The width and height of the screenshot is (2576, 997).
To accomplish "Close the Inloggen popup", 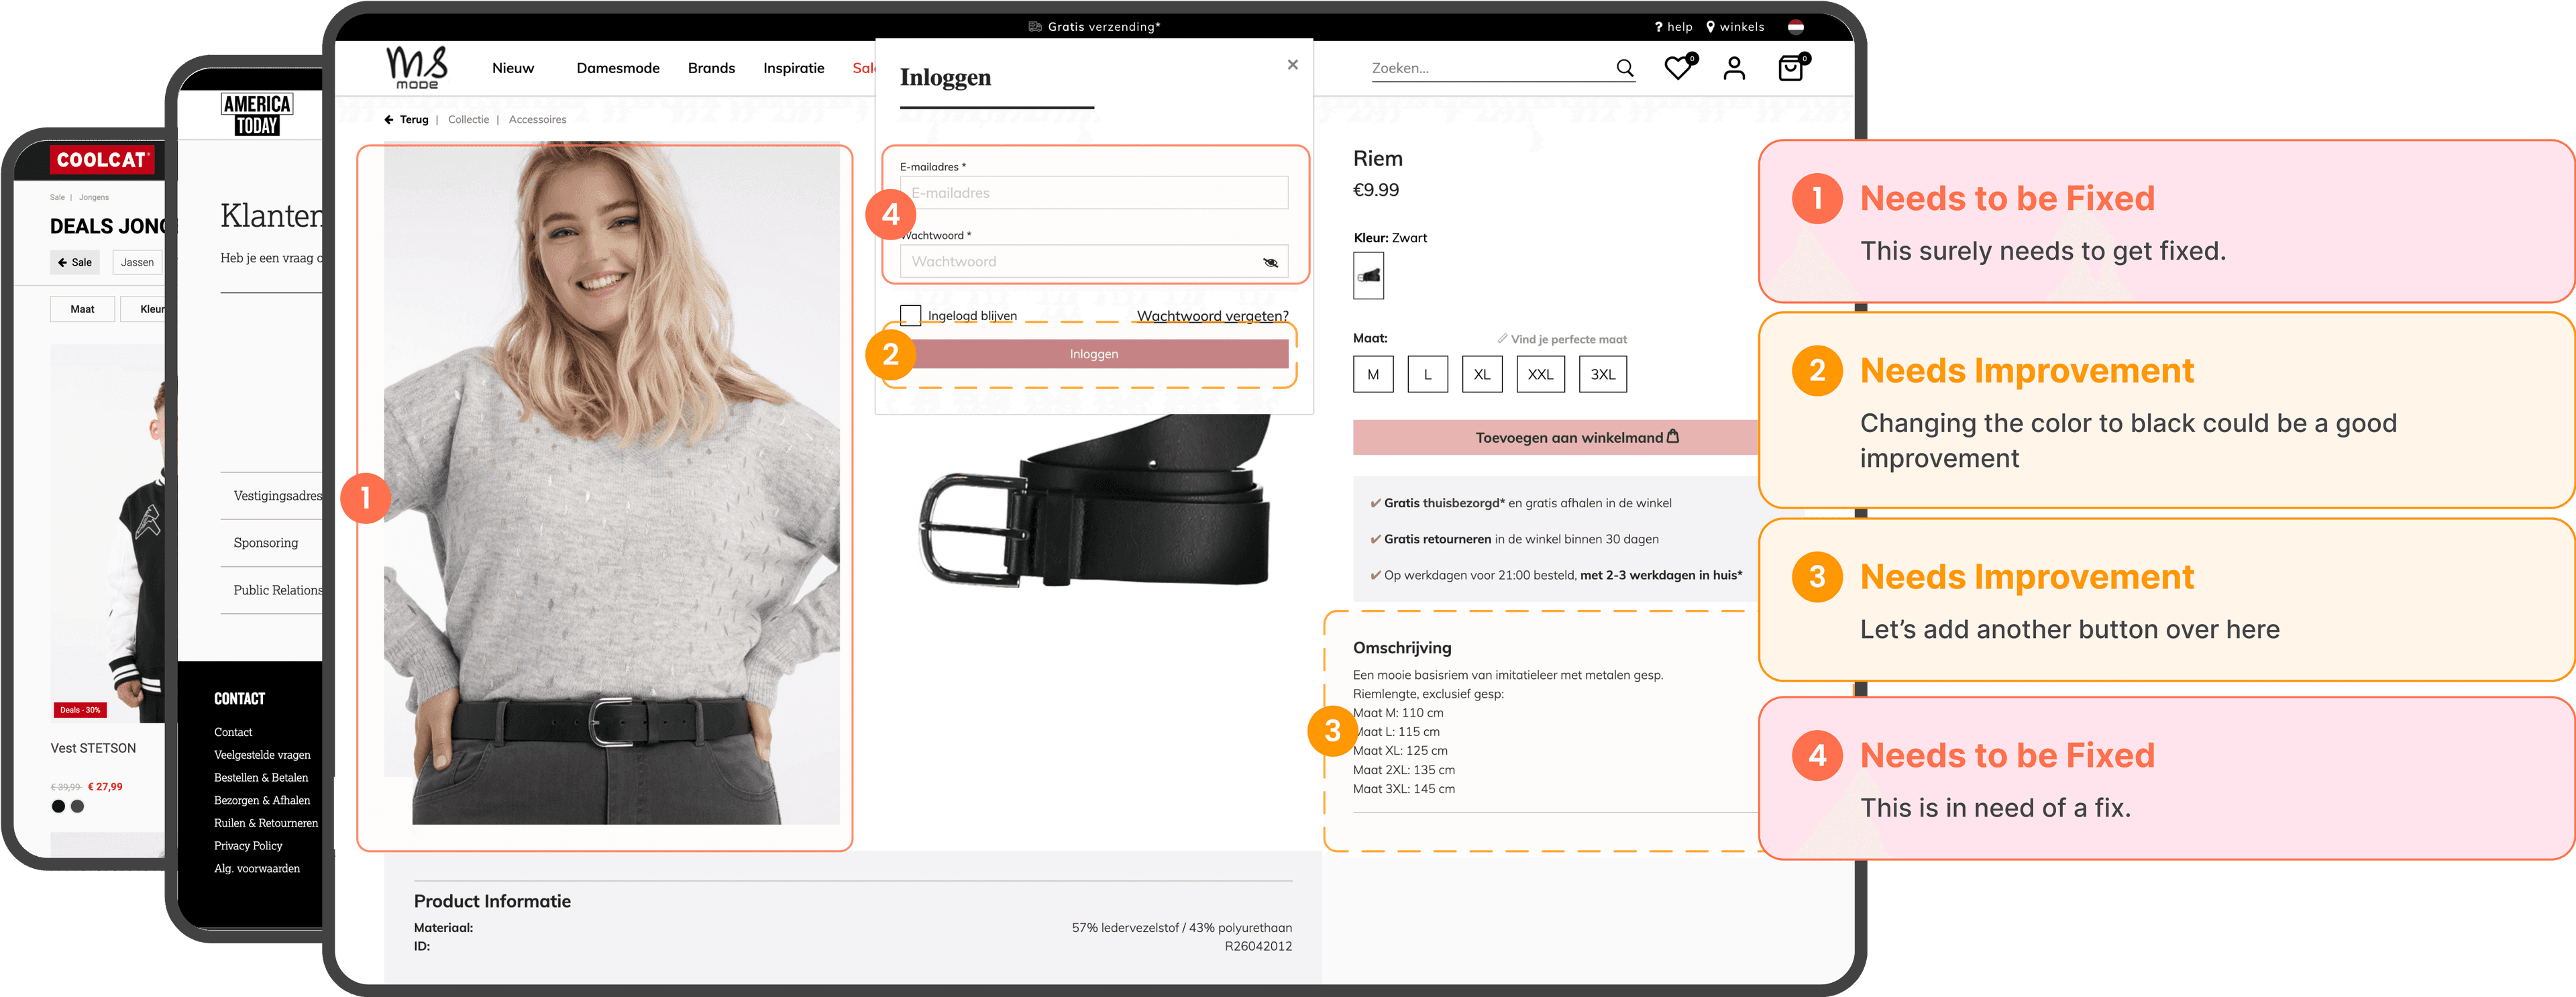I will pos(1292,65).
